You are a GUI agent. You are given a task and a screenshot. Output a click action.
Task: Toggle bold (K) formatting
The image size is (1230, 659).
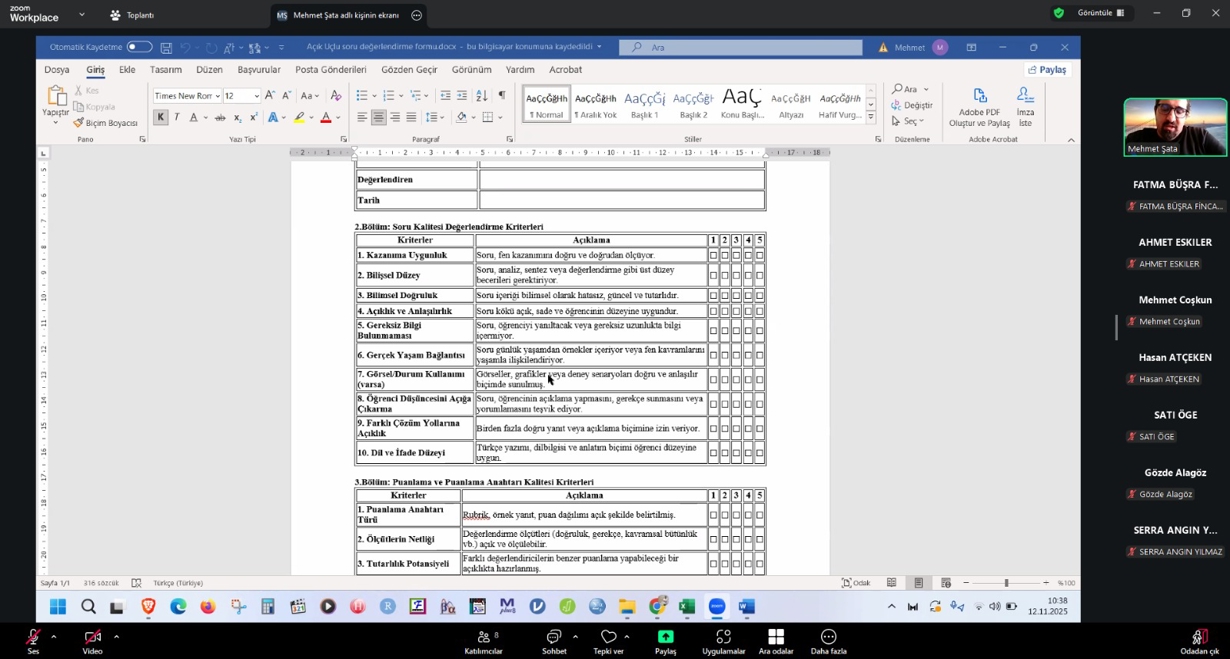pos(160,118)
